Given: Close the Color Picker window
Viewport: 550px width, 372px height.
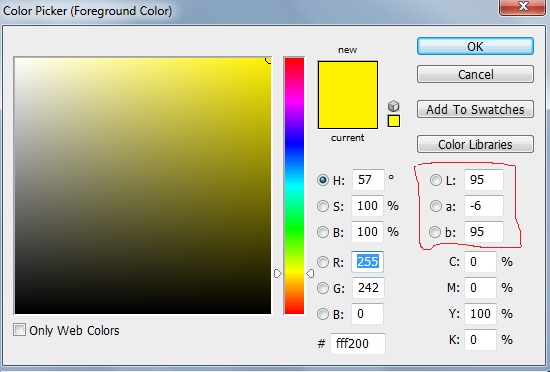Looking at the screenshot, I should (523, 7).
